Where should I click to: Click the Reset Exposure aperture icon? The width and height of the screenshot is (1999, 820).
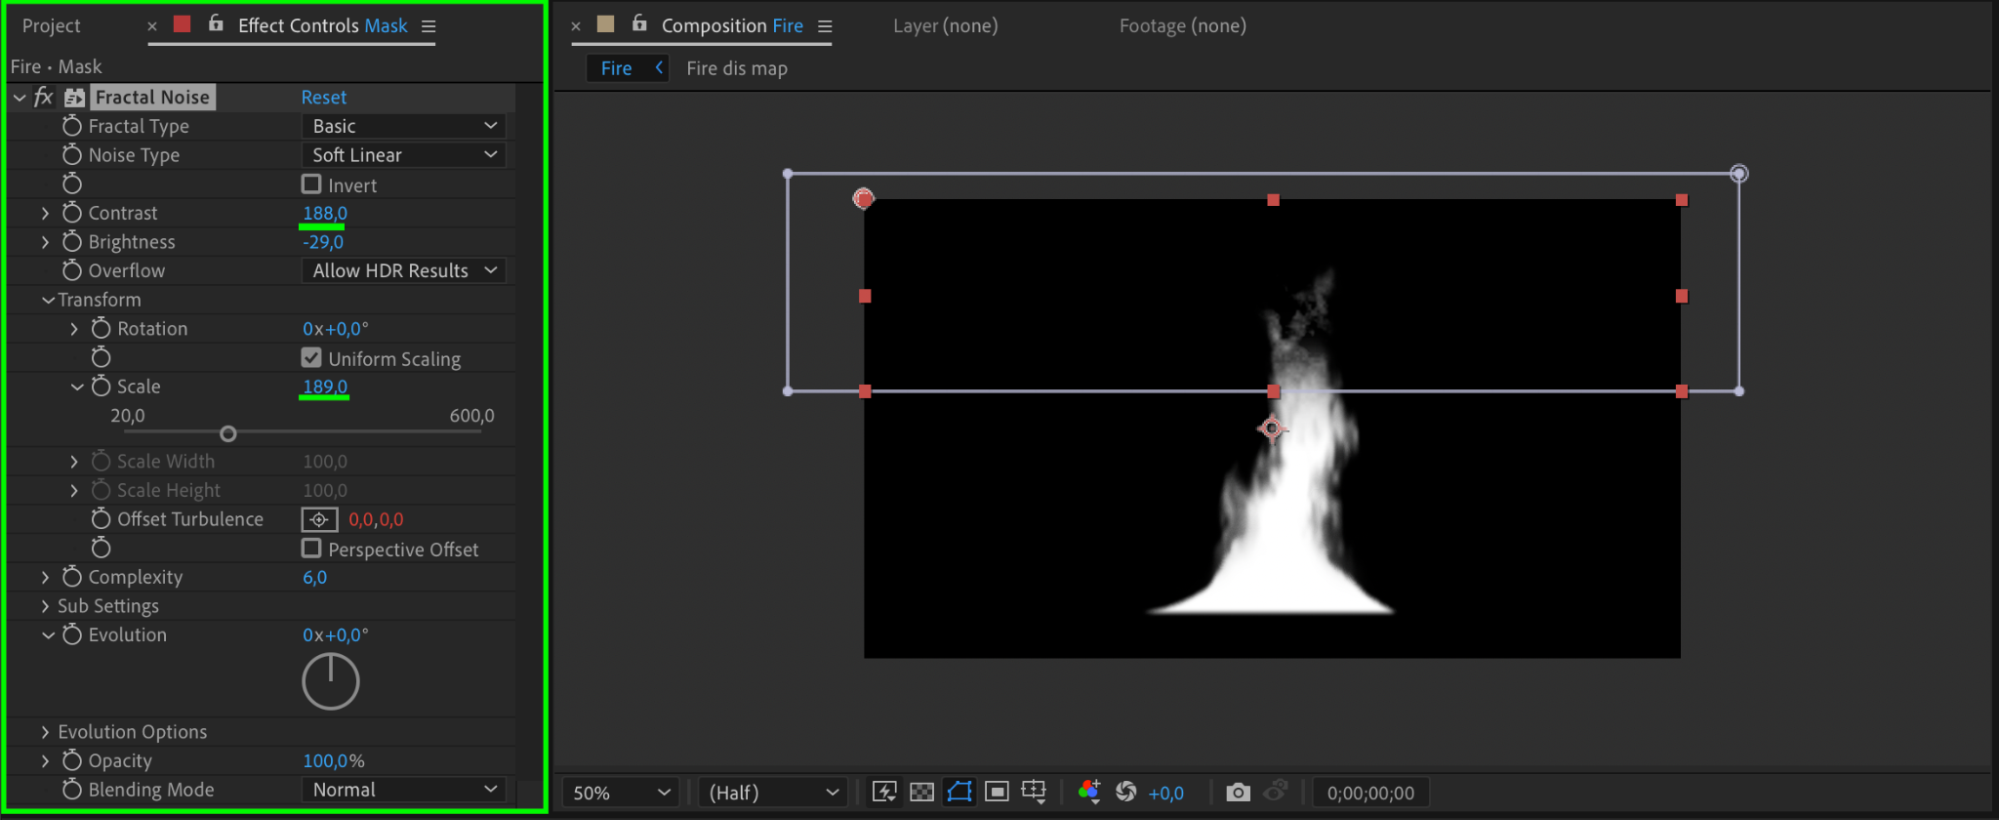click(1126, 792)
